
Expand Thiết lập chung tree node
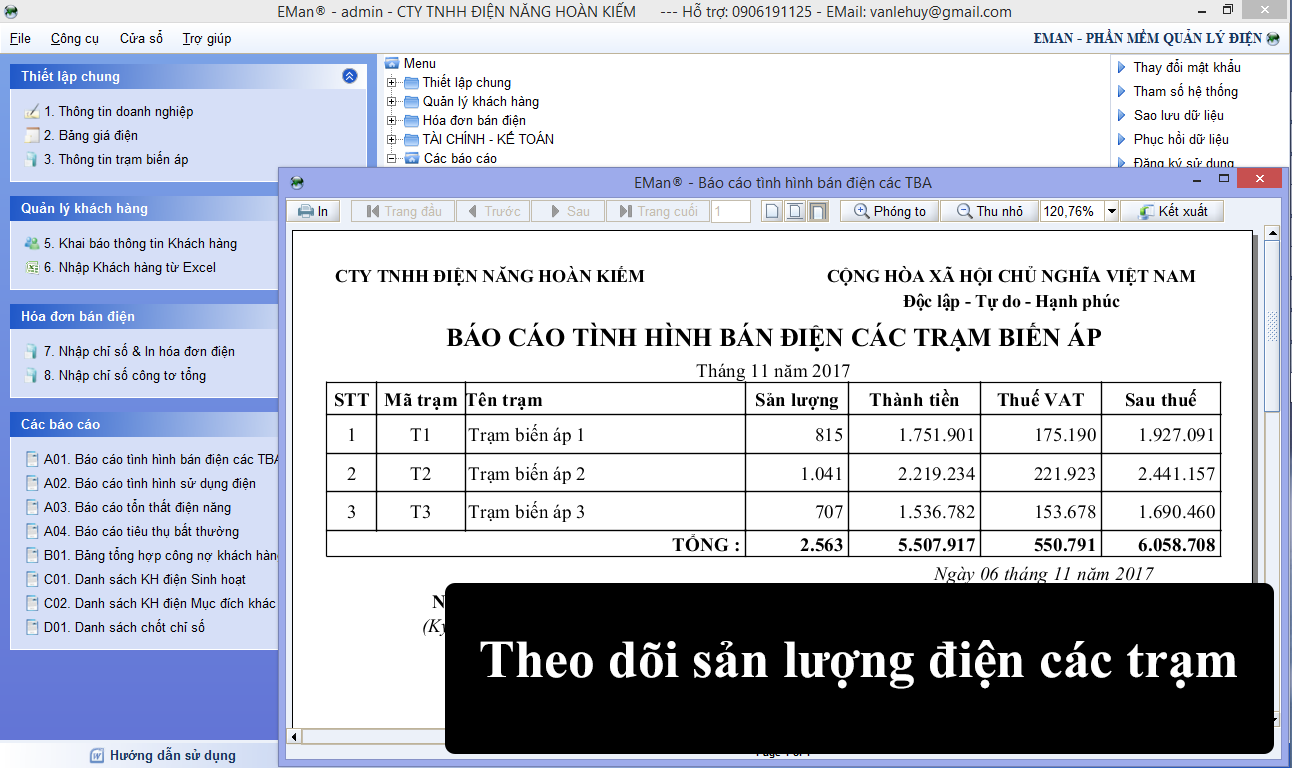[391, 82]
